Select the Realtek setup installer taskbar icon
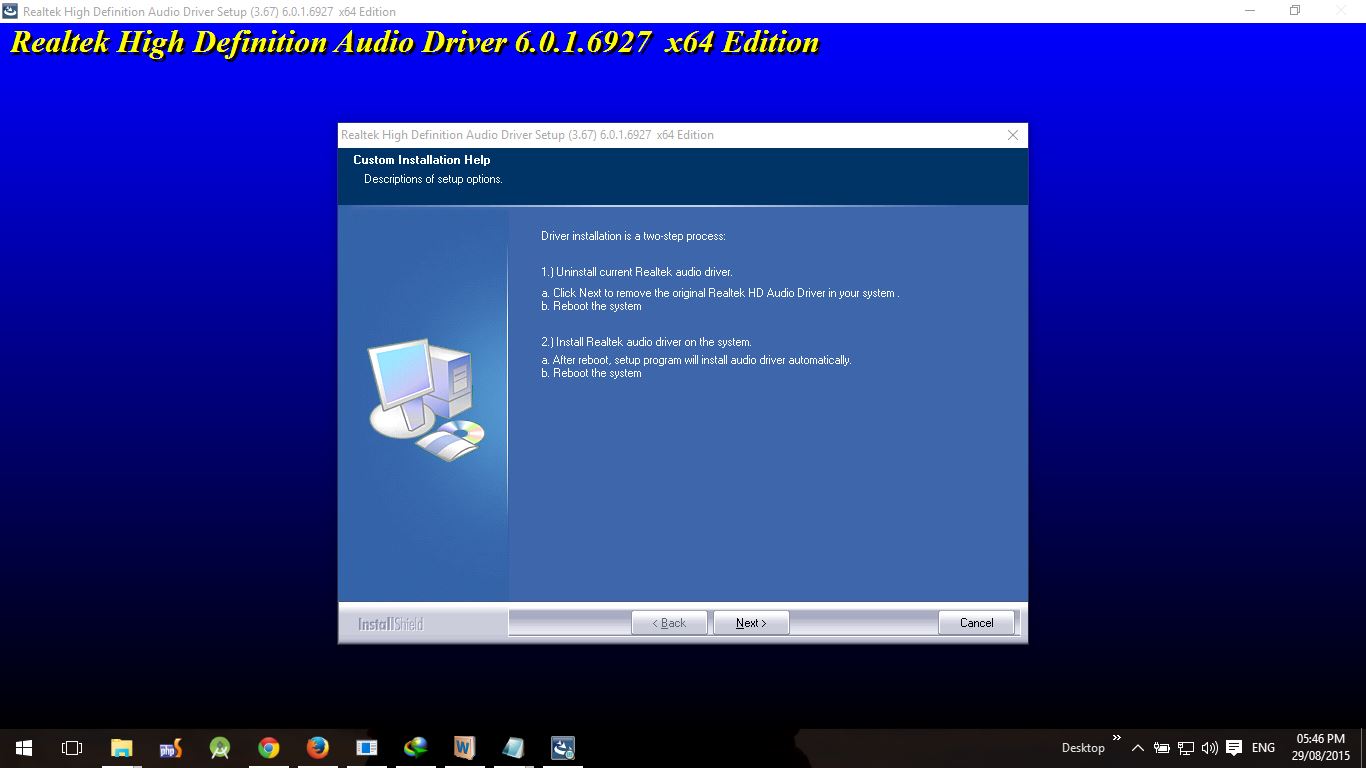The width and height of the screenshot is (1366, 768). tap(563, 748)
